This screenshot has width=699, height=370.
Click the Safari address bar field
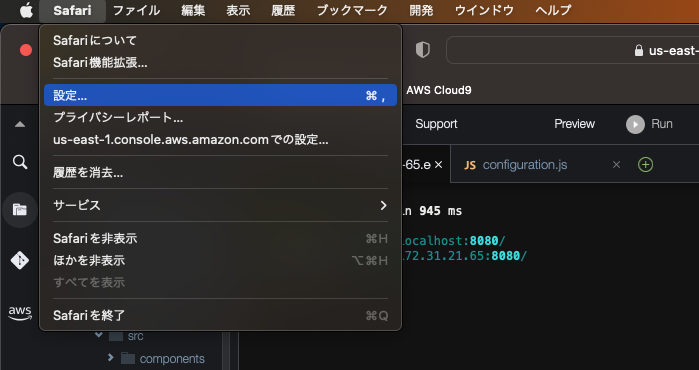pyautogui.click(x=572, y=50)
